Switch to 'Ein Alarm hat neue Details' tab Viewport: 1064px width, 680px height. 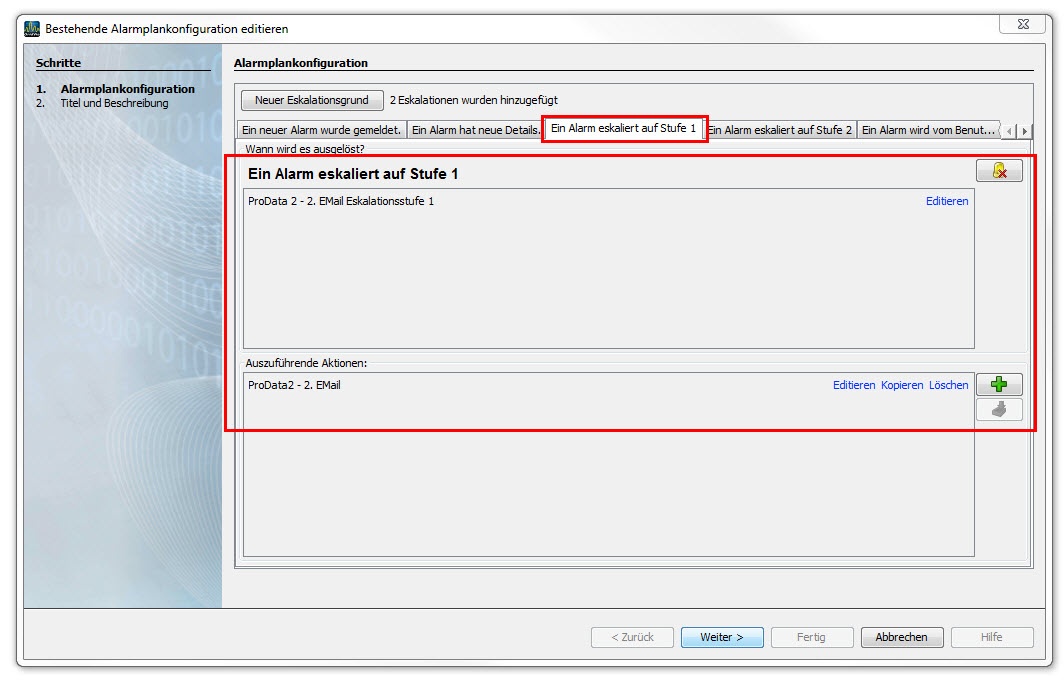(x=475, y=130)
